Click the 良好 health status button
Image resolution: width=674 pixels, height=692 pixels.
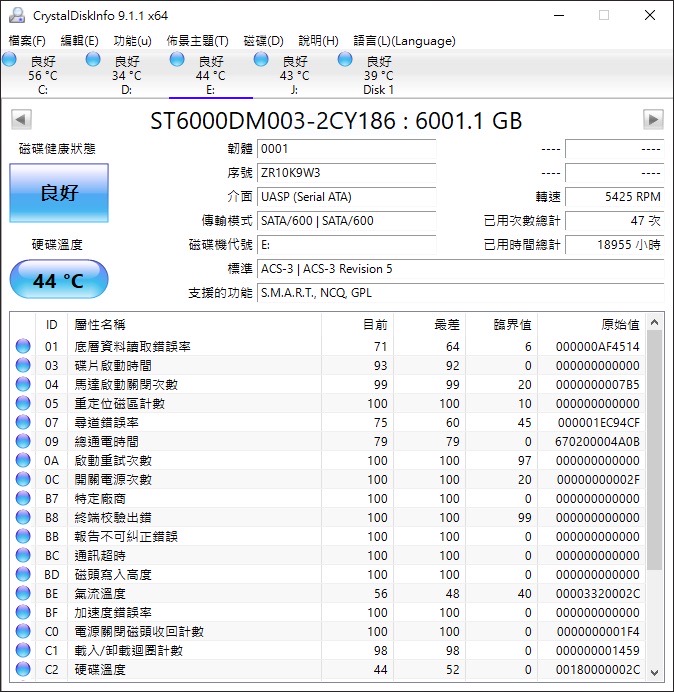[x=59, y=193]
